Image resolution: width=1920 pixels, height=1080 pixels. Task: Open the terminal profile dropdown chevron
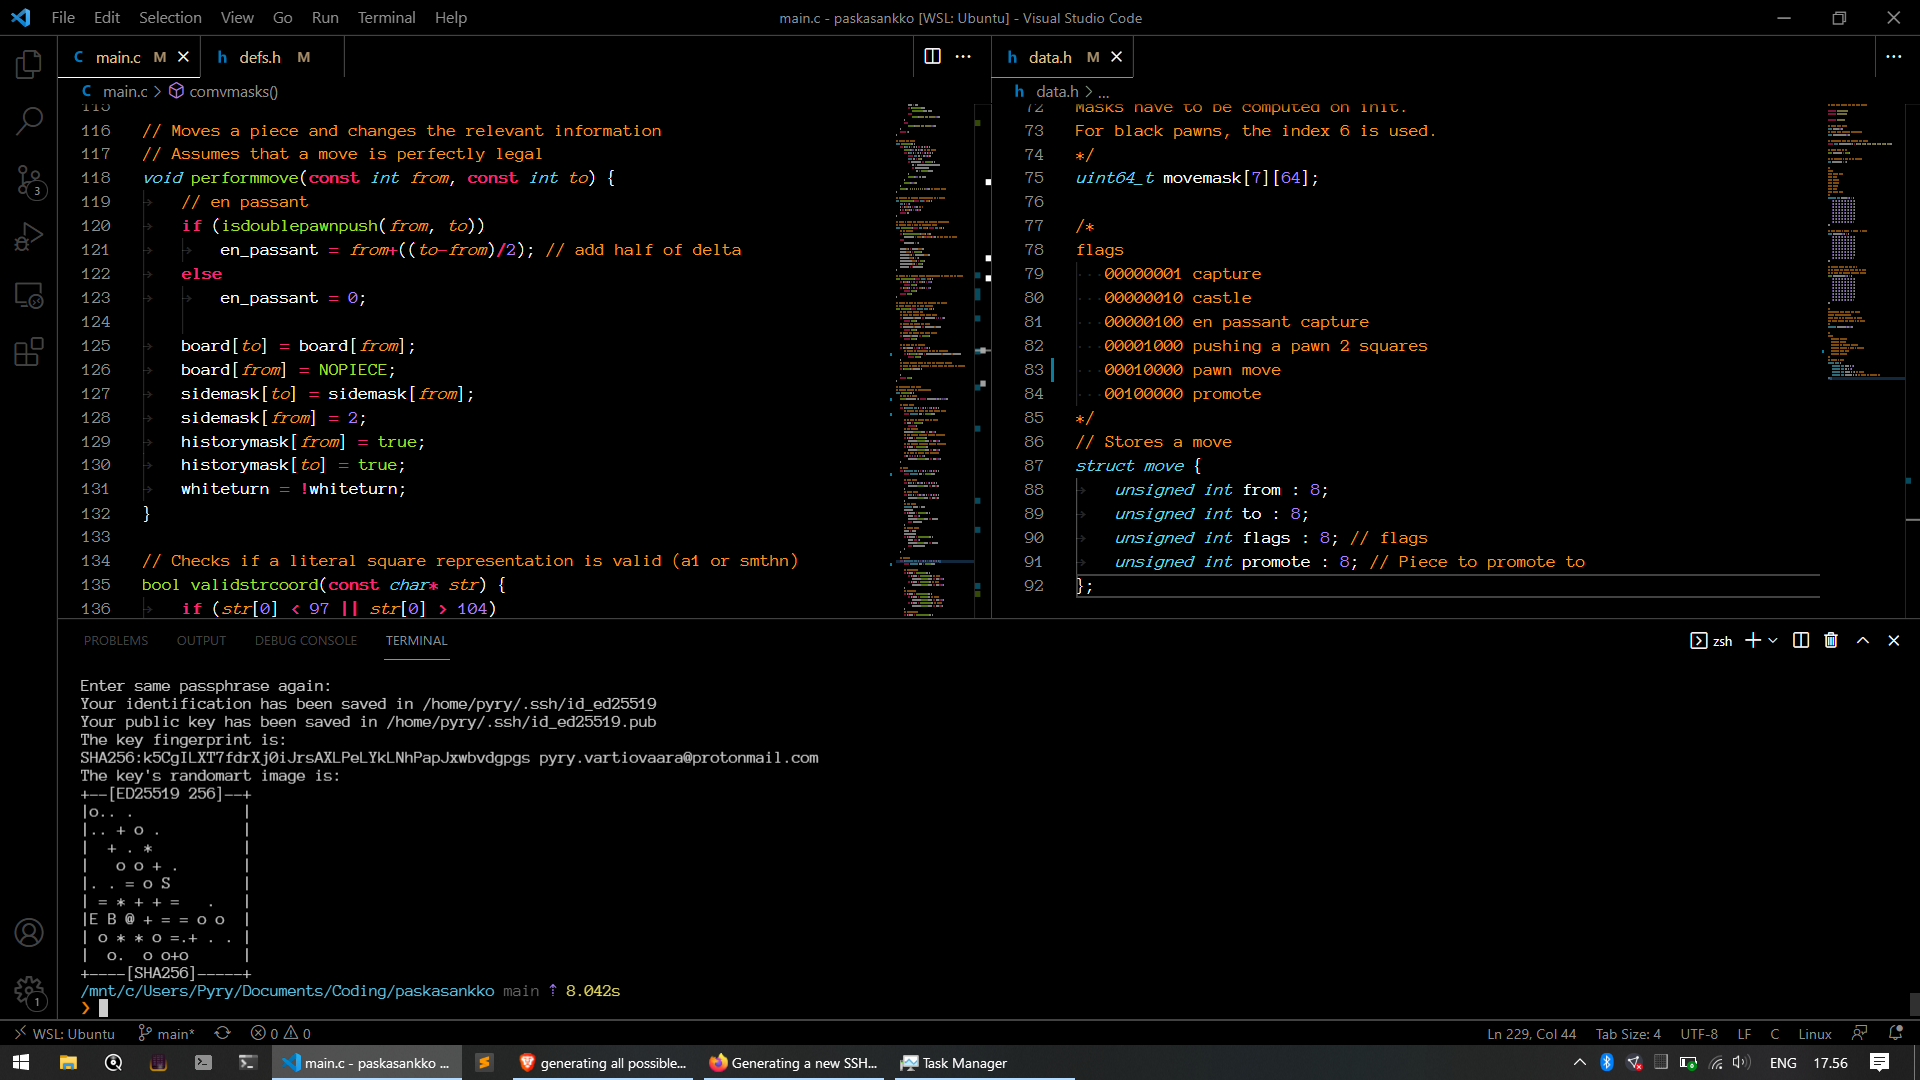(1773, 641)
